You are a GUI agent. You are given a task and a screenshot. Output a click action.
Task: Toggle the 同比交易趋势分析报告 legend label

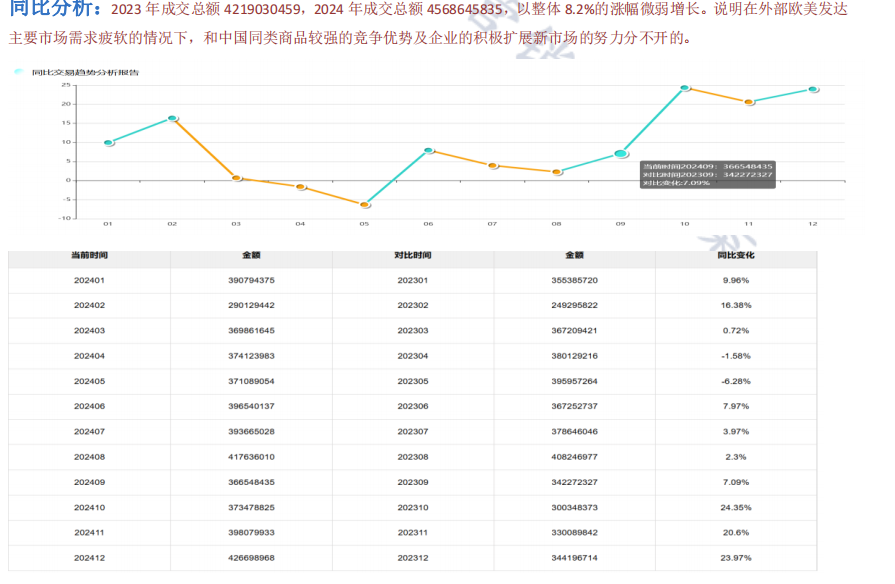tap(85, 73)
